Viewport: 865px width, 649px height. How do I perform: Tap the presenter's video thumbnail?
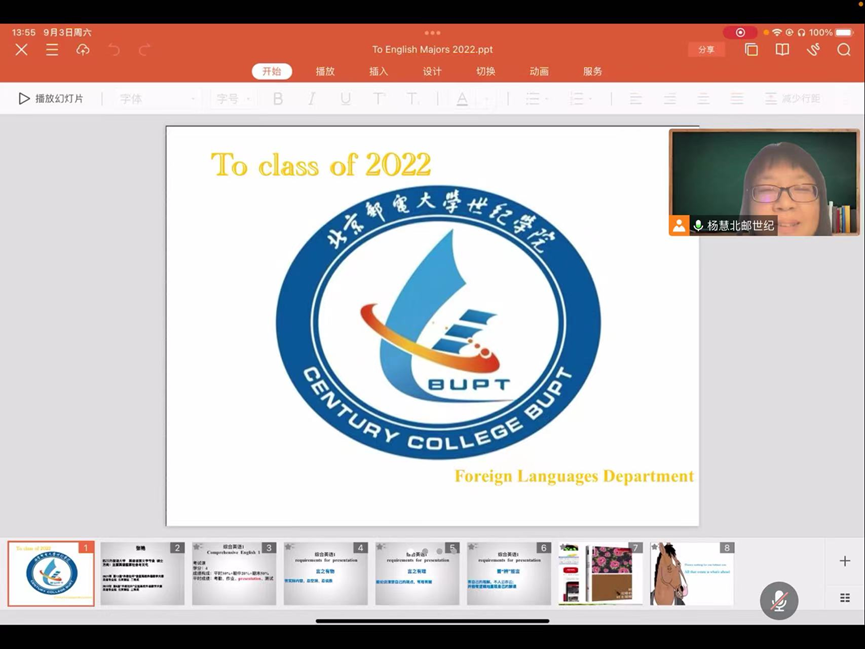764,182
